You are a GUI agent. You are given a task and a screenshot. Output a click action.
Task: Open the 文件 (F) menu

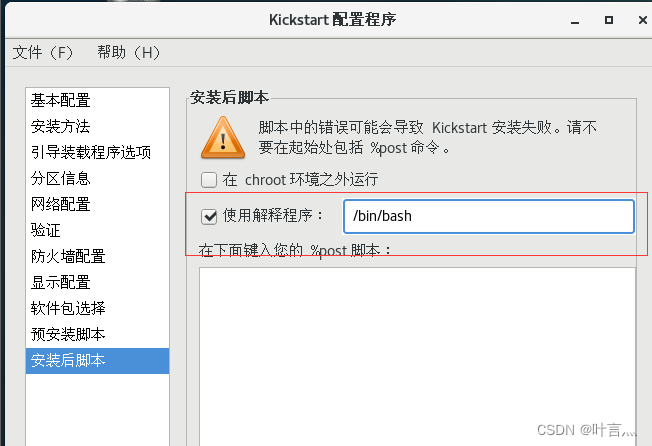pyautogui.click(x=42, y=53)
